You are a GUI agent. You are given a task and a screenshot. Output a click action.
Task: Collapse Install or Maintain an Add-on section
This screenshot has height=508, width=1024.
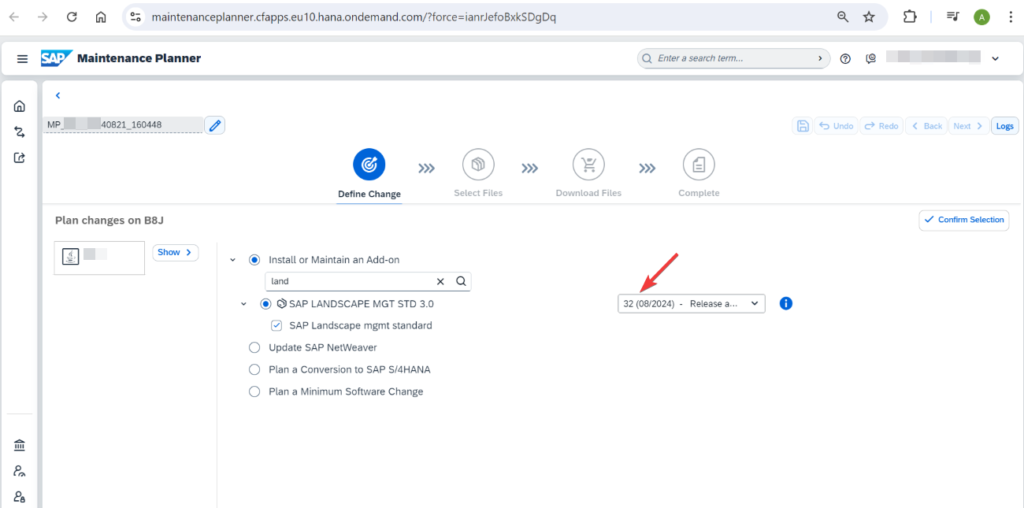232,260
